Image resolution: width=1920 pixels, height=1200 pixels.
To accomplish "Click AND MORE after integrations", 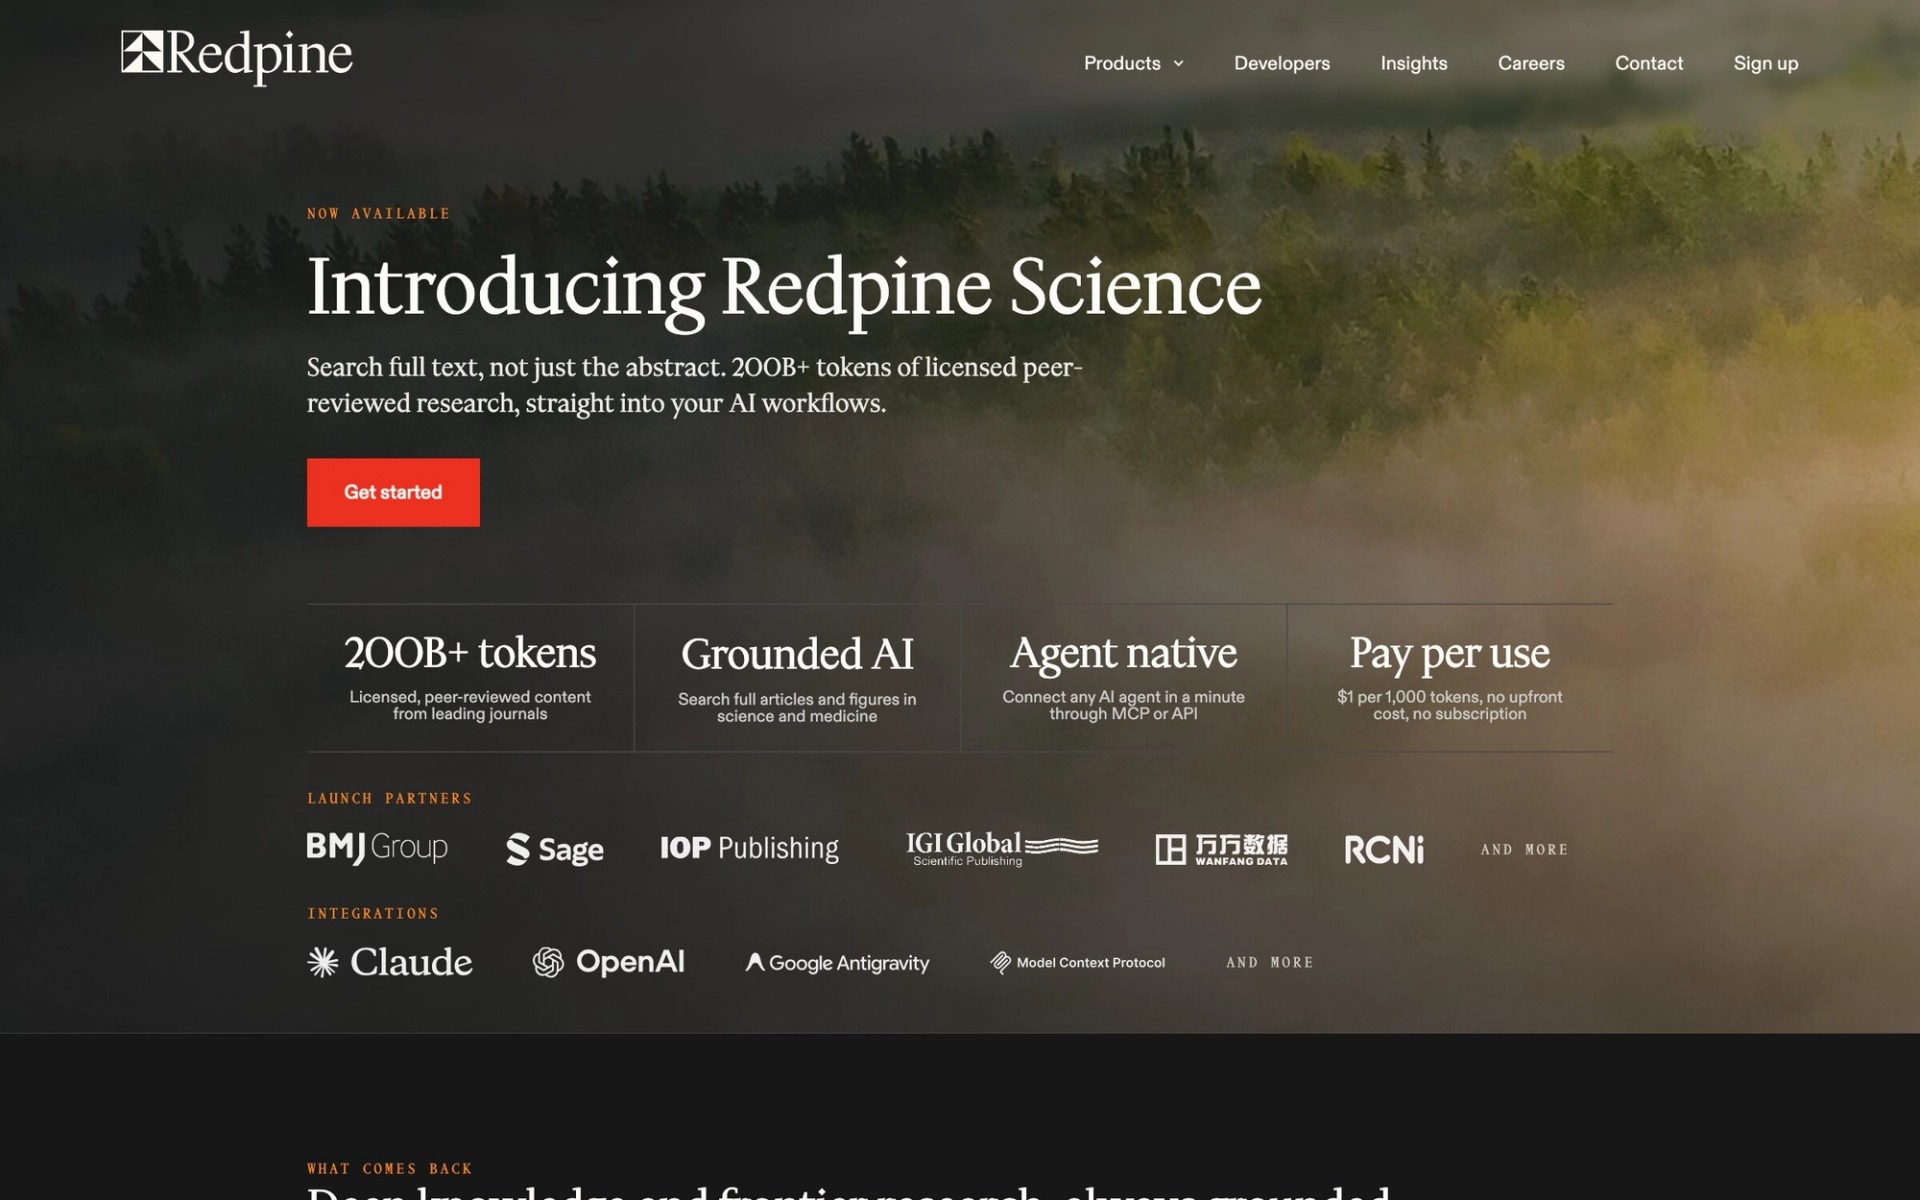I will [1269, 962].
